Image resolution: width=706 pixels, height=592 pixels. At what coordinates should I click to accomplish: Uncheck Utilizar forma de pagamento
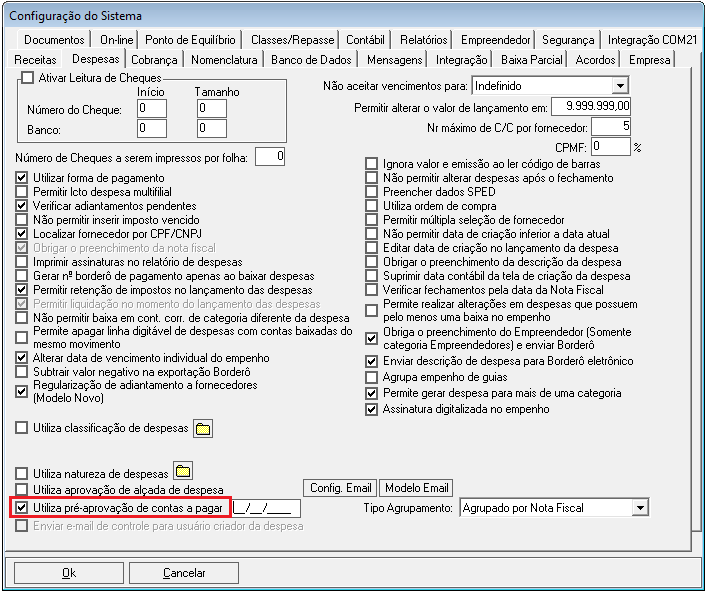tap(21, 178)
